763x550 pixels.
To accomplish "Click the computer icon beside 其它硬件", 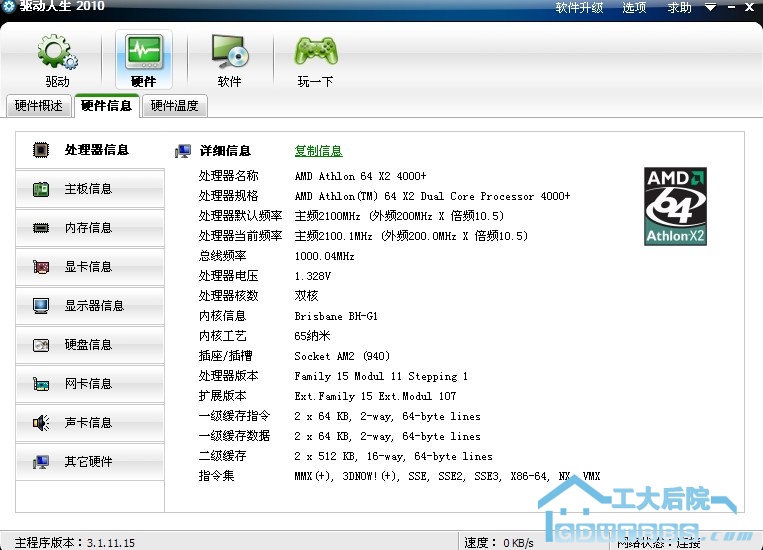I will click(41, 462).
